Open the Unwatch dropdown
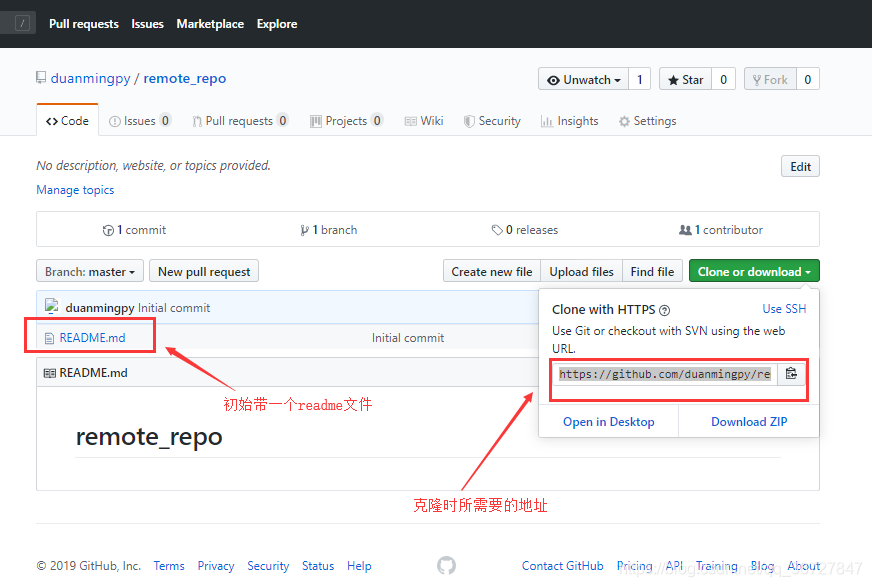The width and height of the screenshot is (872, 587). click(x=583, y=79)
